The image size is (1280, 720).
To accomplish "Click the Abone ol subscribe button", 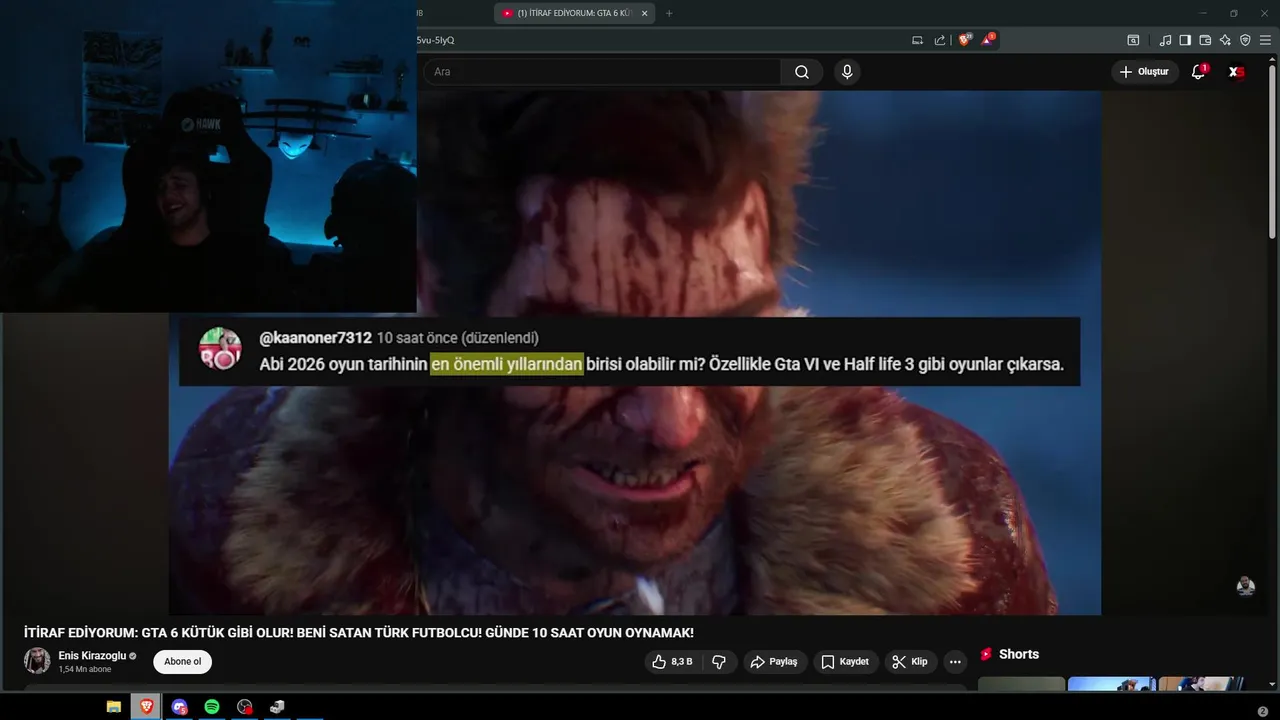I will pyautogui.click(x=182, y=662).
